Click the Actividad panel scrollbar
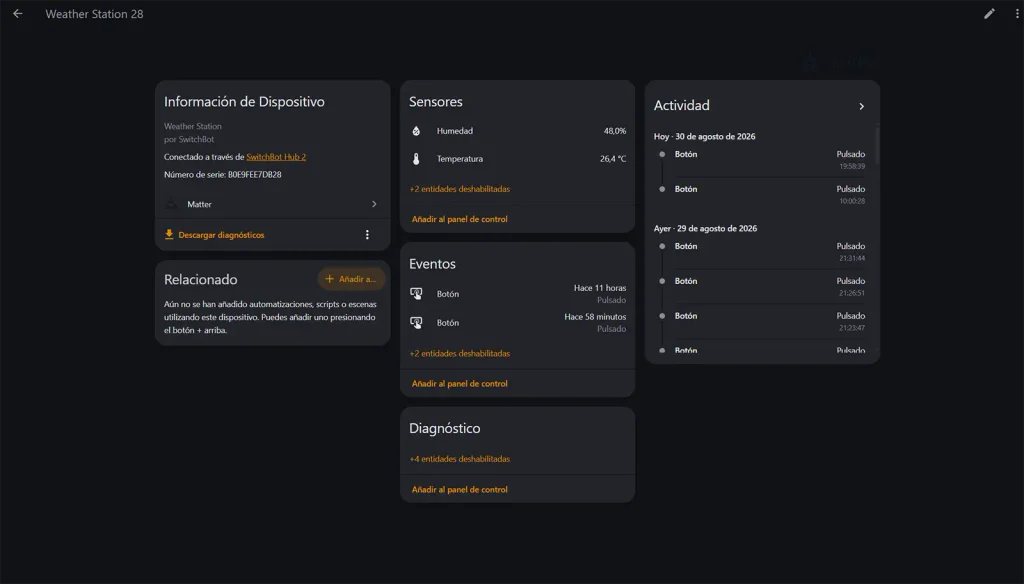1024x584 pixels. (877, 145)
